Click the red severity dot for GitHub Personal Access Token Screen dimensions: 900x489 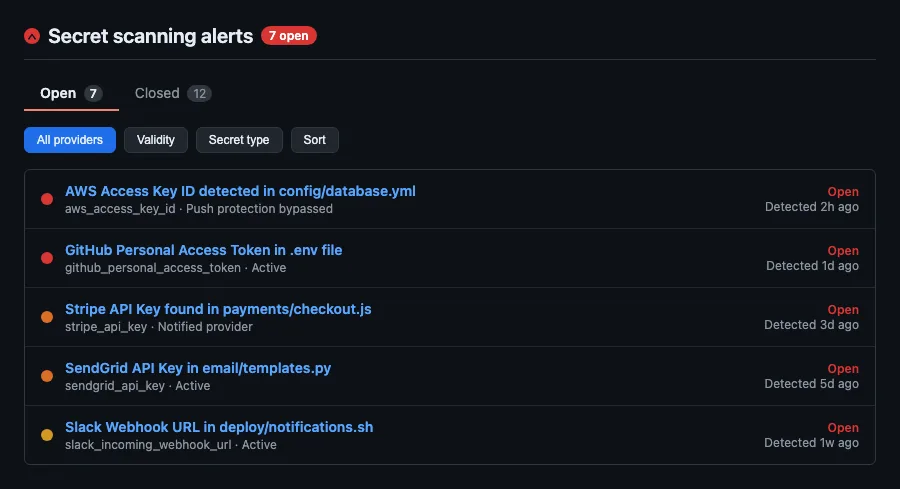(x=47, y=258)
